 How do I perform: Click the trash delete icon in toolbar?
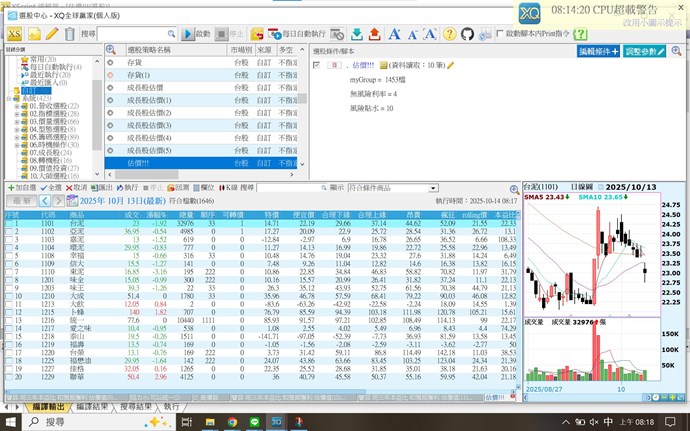click(x=68, y=35)
